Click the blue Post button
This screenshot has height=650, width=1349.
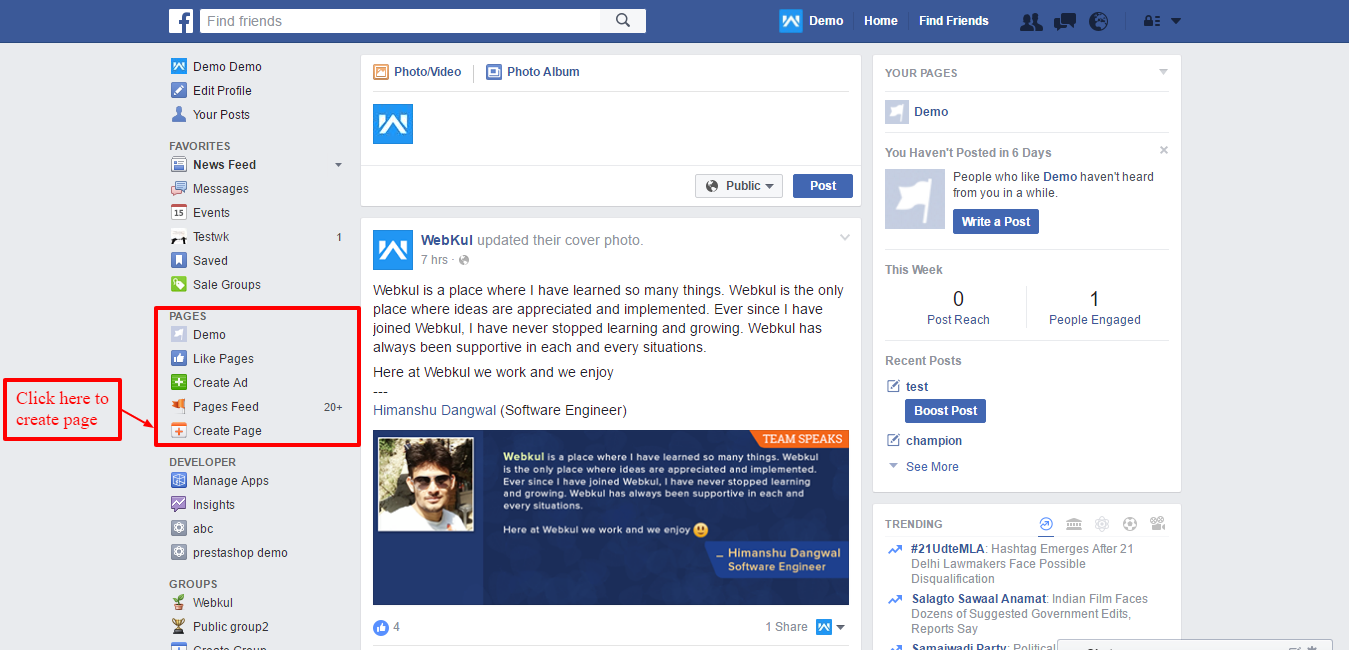tap(823, 186)
